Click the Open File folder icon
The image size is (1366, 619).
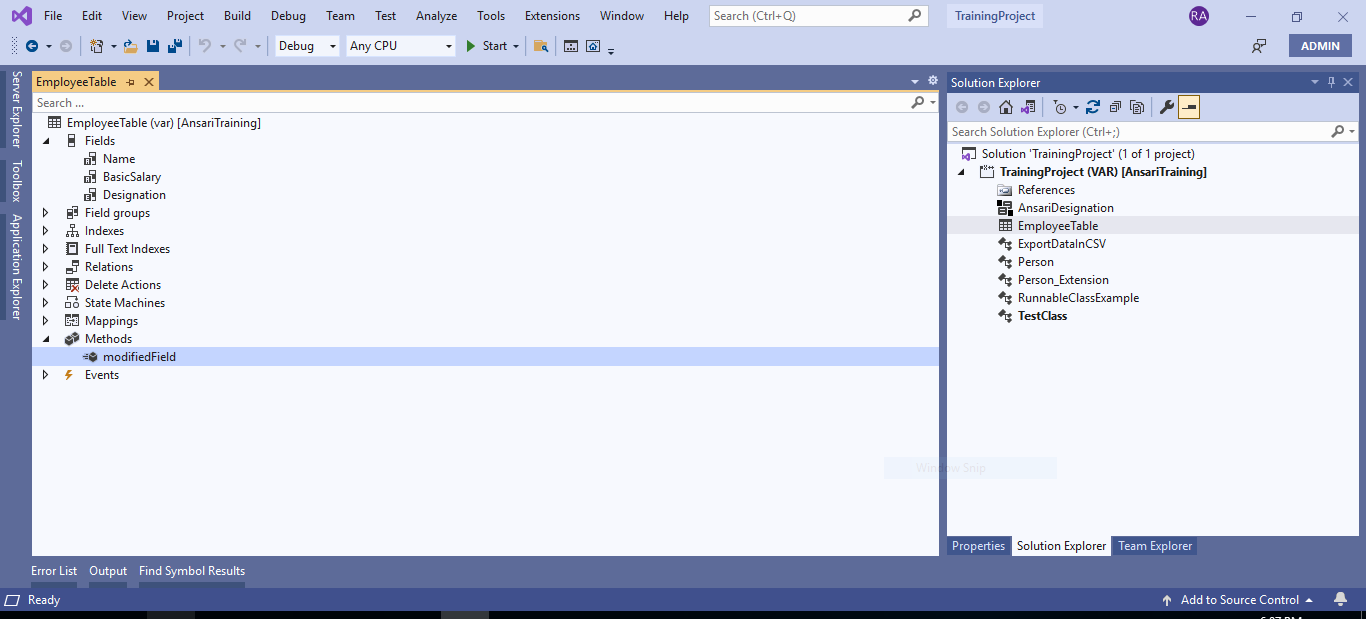tap(130, 46)
